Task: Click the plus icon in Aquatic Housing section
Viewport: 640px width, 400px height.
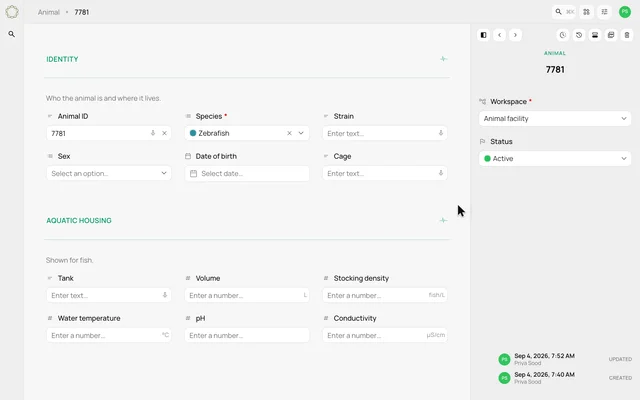Action: (443, 220)
